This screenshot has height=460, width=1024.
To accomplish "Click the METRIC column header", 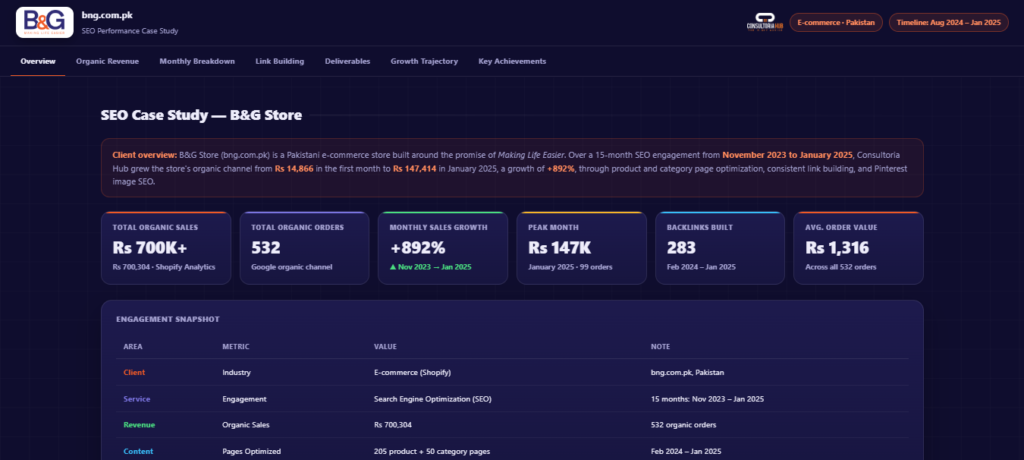I will coord(236,347).
